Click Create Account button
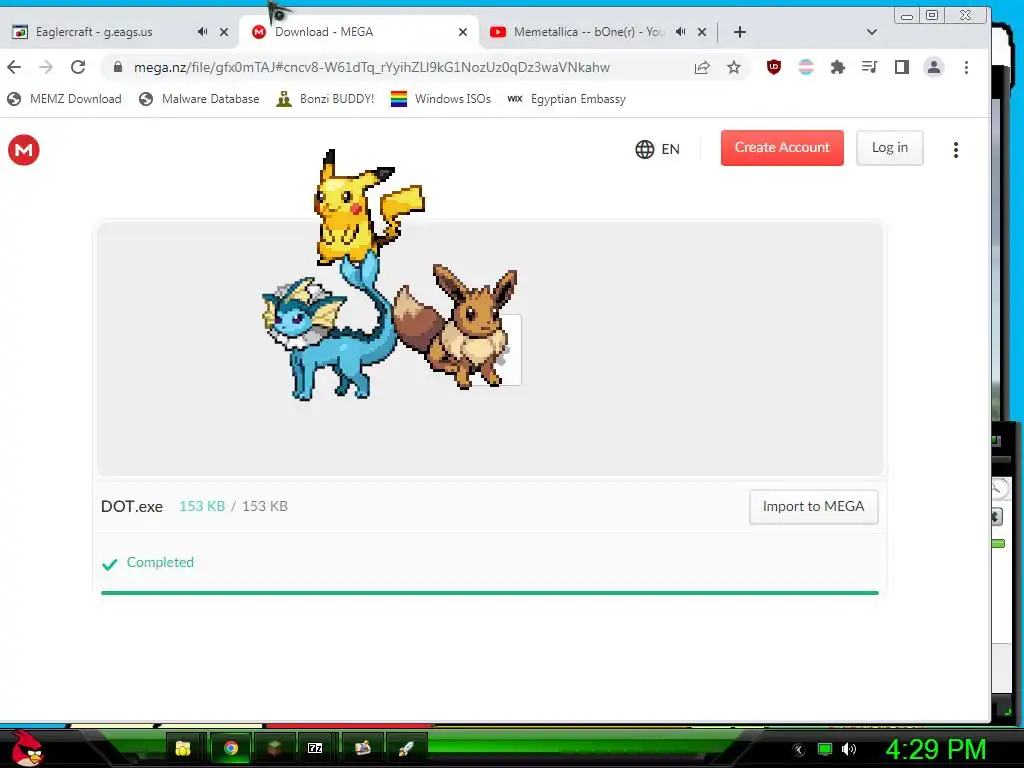1024x768 pixels. 782,148
